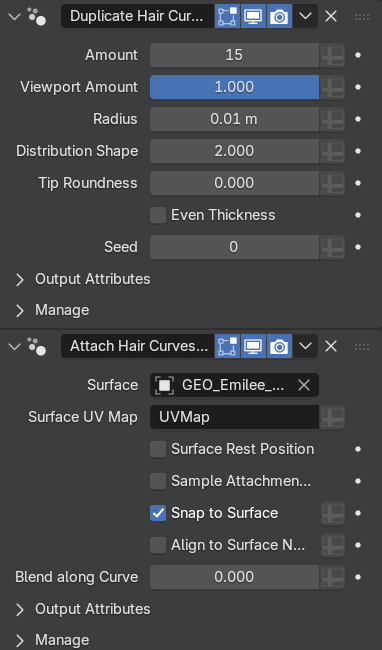
Task: Click the animate dot next to Sample Attachment
Action: click(x=358, y=481)
